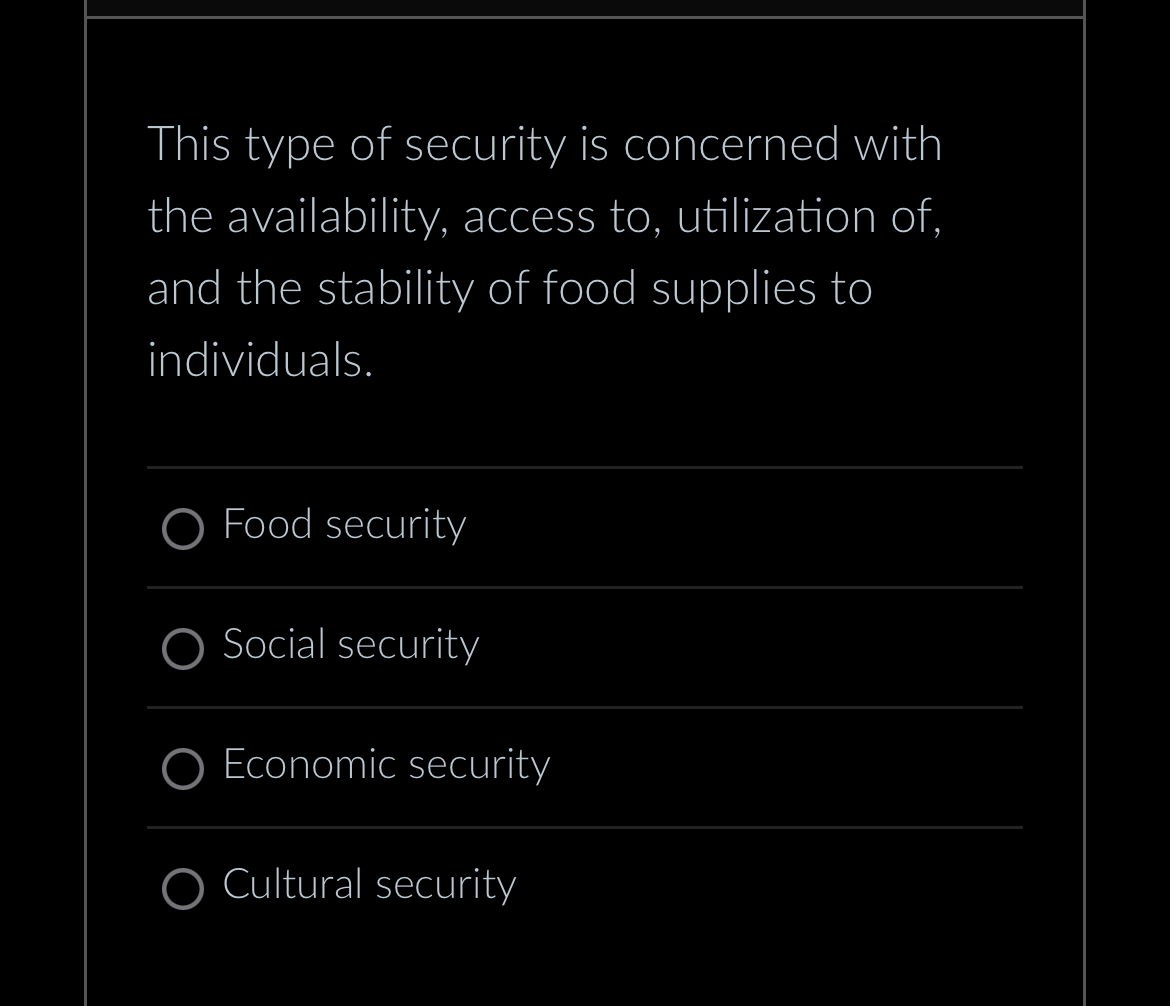
Task: Click the Social security option label
Action: click(x=351, y=645)
